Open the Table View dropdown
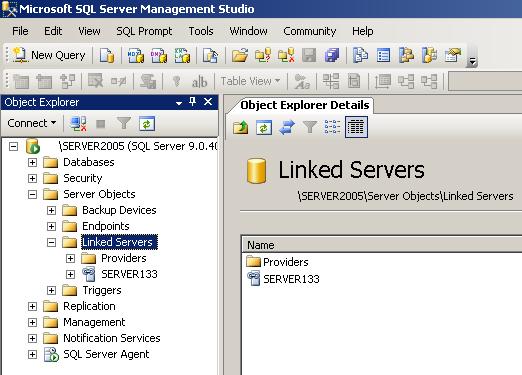 point(250,81)
